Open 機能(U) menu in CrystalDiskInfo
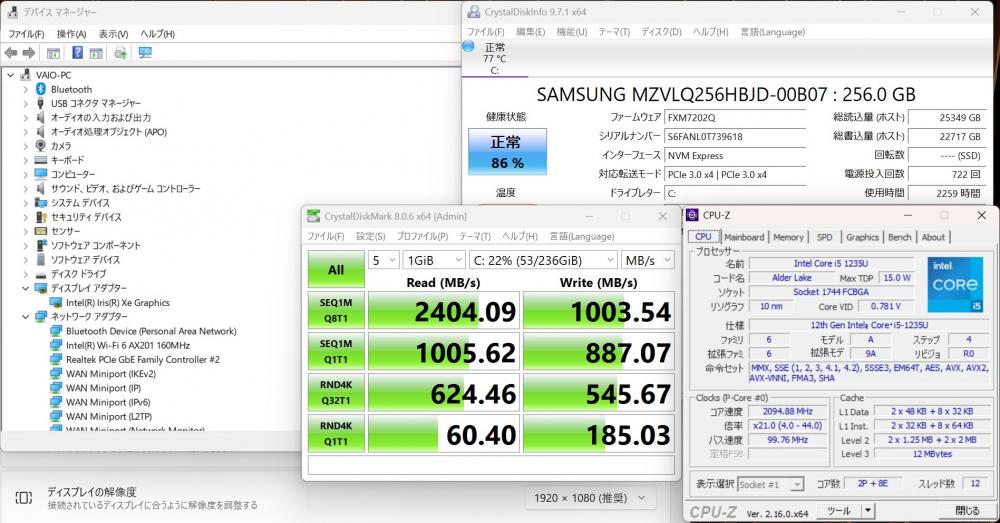This screenshot has width=1000, height=523. point(571,32)
